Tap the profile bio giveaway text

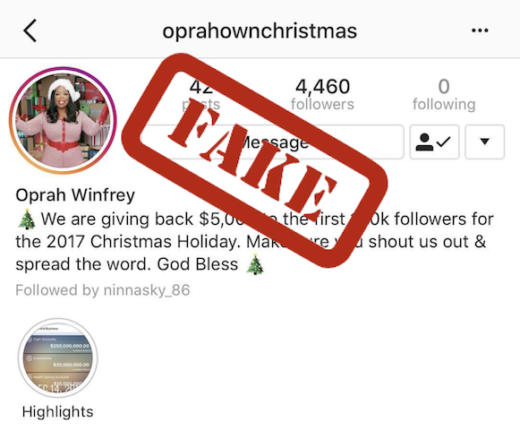coord(255,242)
